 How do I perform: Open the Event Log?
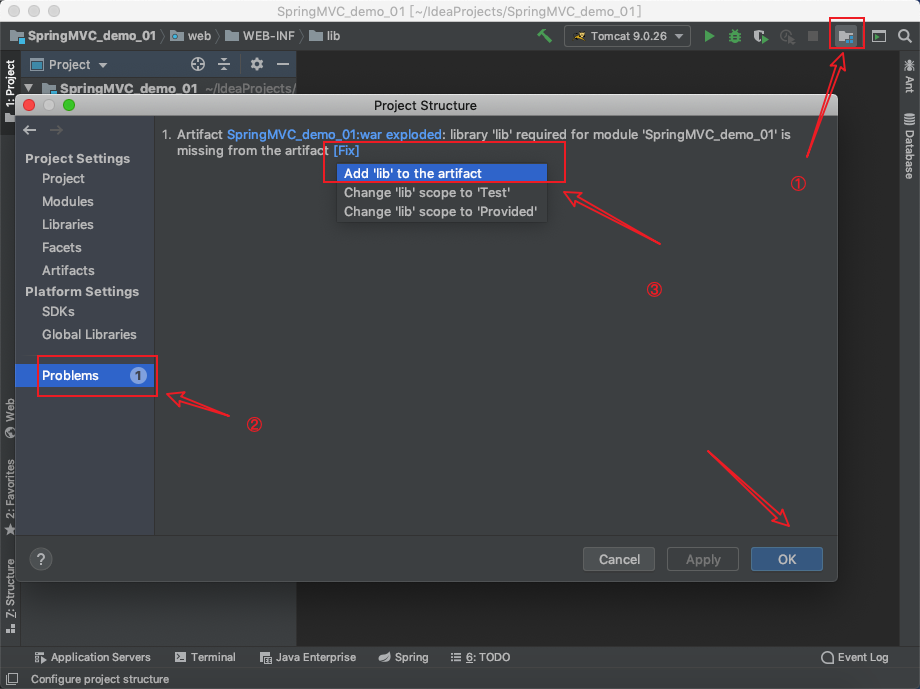click(x=854, y=657)
